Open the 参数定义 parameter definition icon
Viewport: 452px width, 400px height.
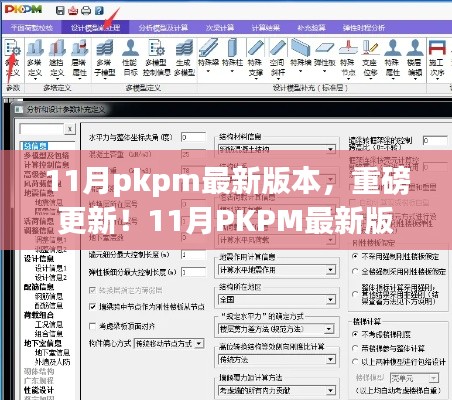[x=13, y=58]
